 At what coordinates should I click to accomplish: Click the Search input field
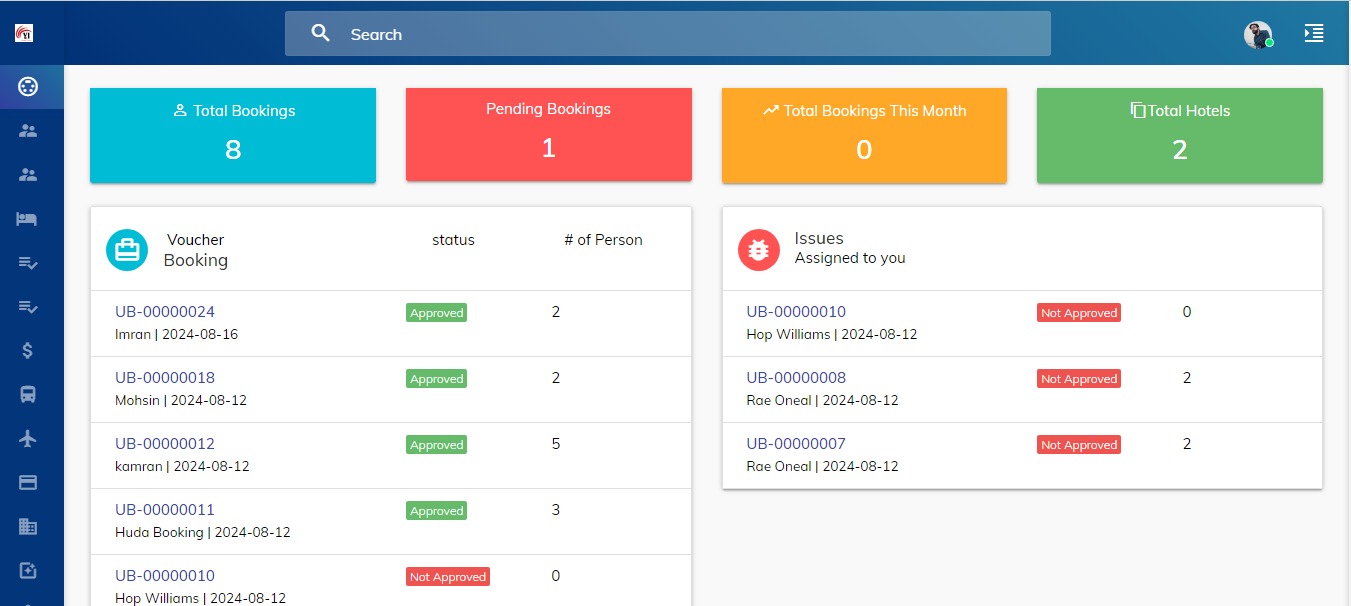(x=667, y=34)
